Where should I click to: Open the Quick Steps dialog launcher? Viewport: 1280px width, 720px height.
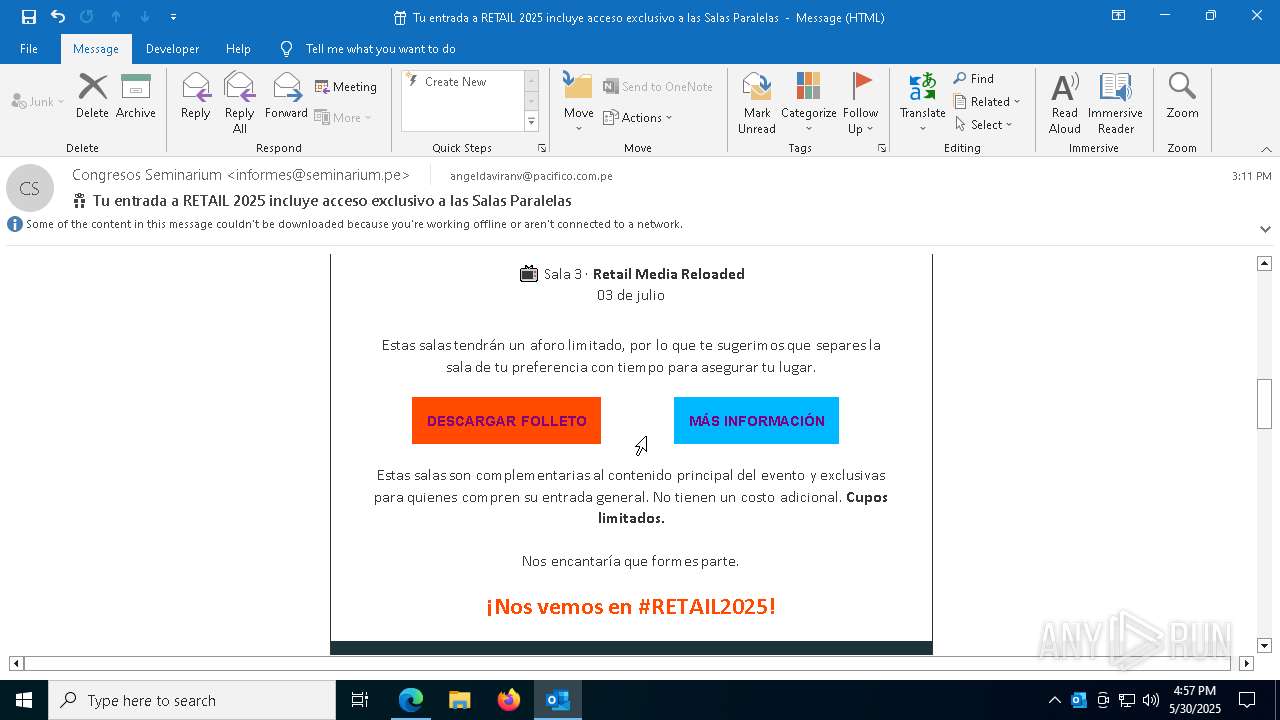tap(542, 148)
